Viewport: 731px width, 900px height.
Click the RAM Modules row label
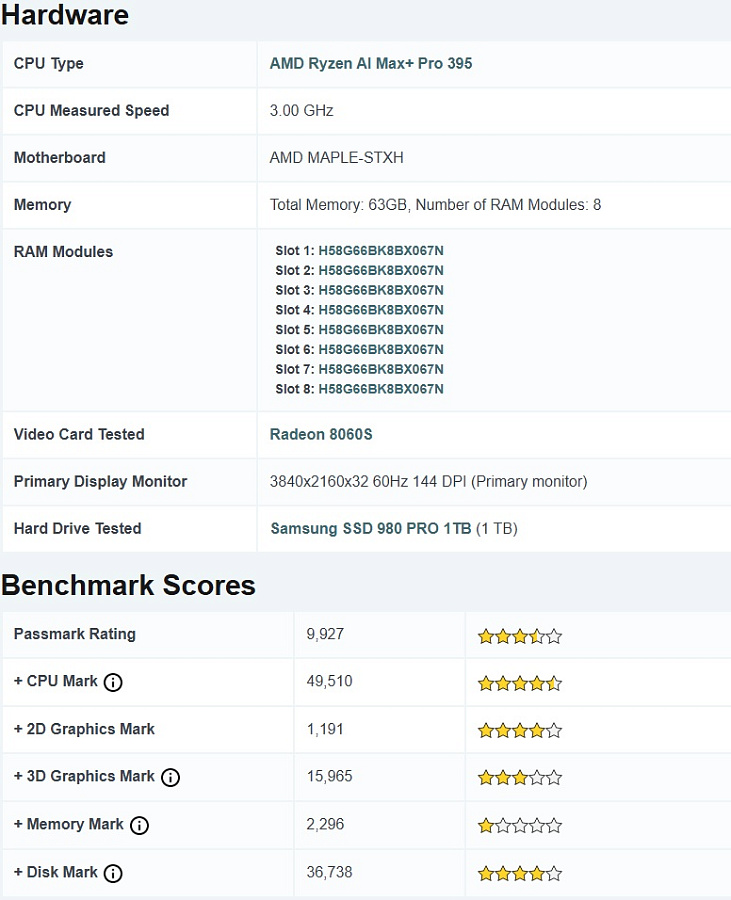63,251
